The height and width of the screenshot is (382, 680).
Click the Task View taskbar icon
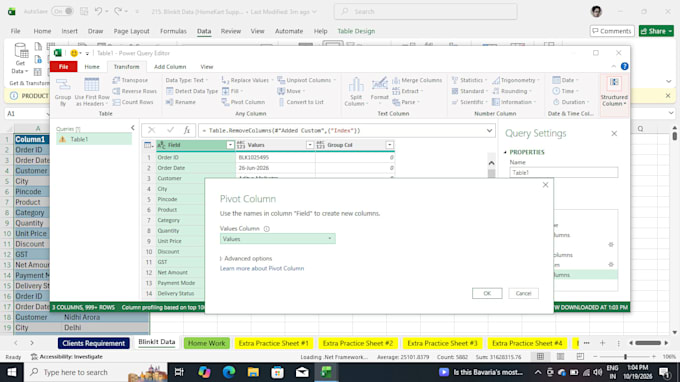(x=179, y=372)
